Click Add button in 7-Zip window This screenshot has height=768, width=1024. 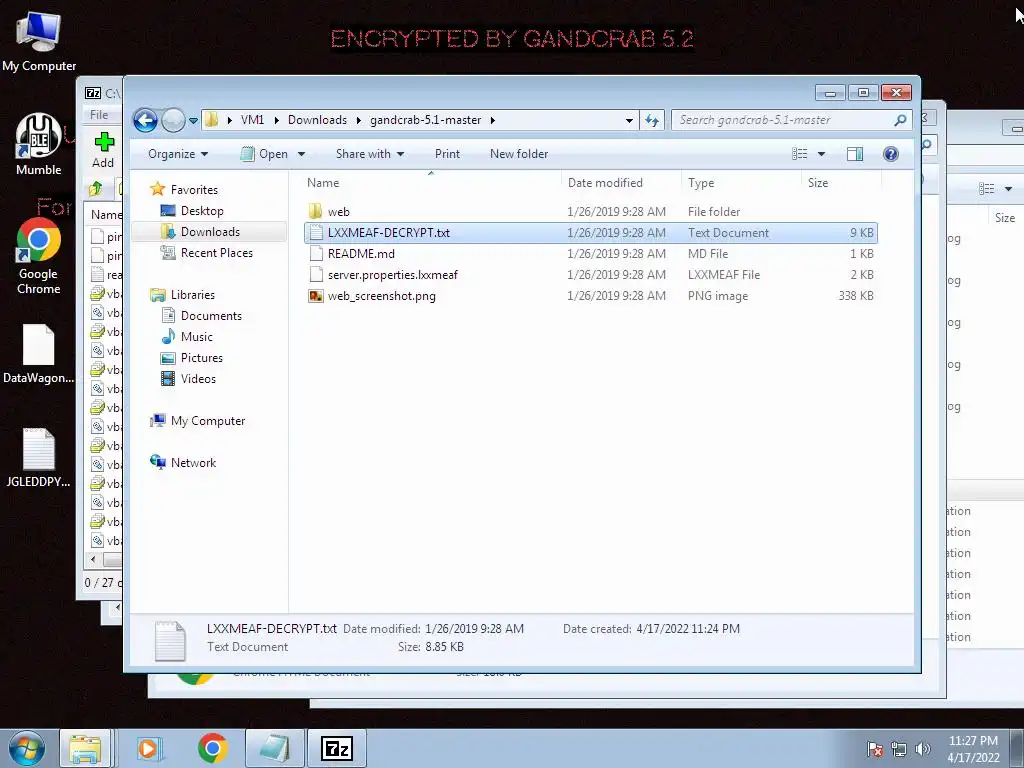tap(103, 150)
